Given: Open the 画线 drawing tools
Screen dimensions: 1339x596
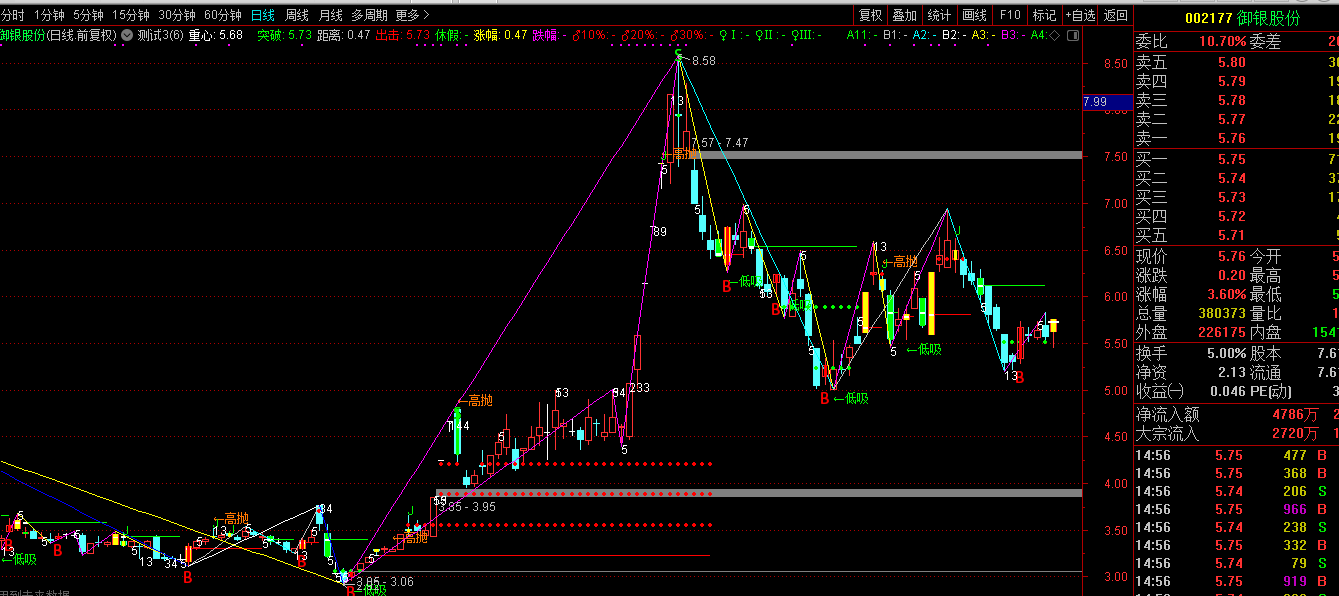Looking at the screenshot, I should (x=974, y=15).
